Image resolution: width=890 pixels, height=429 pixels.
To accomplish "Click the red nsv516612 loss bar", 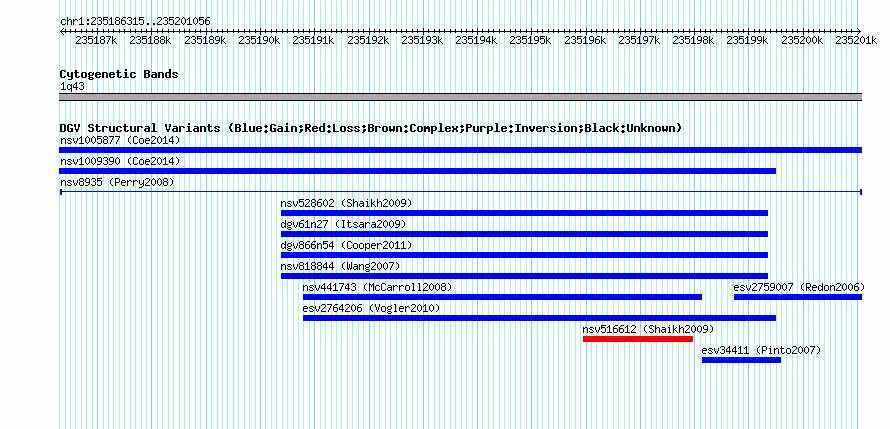I will [638, 339].
